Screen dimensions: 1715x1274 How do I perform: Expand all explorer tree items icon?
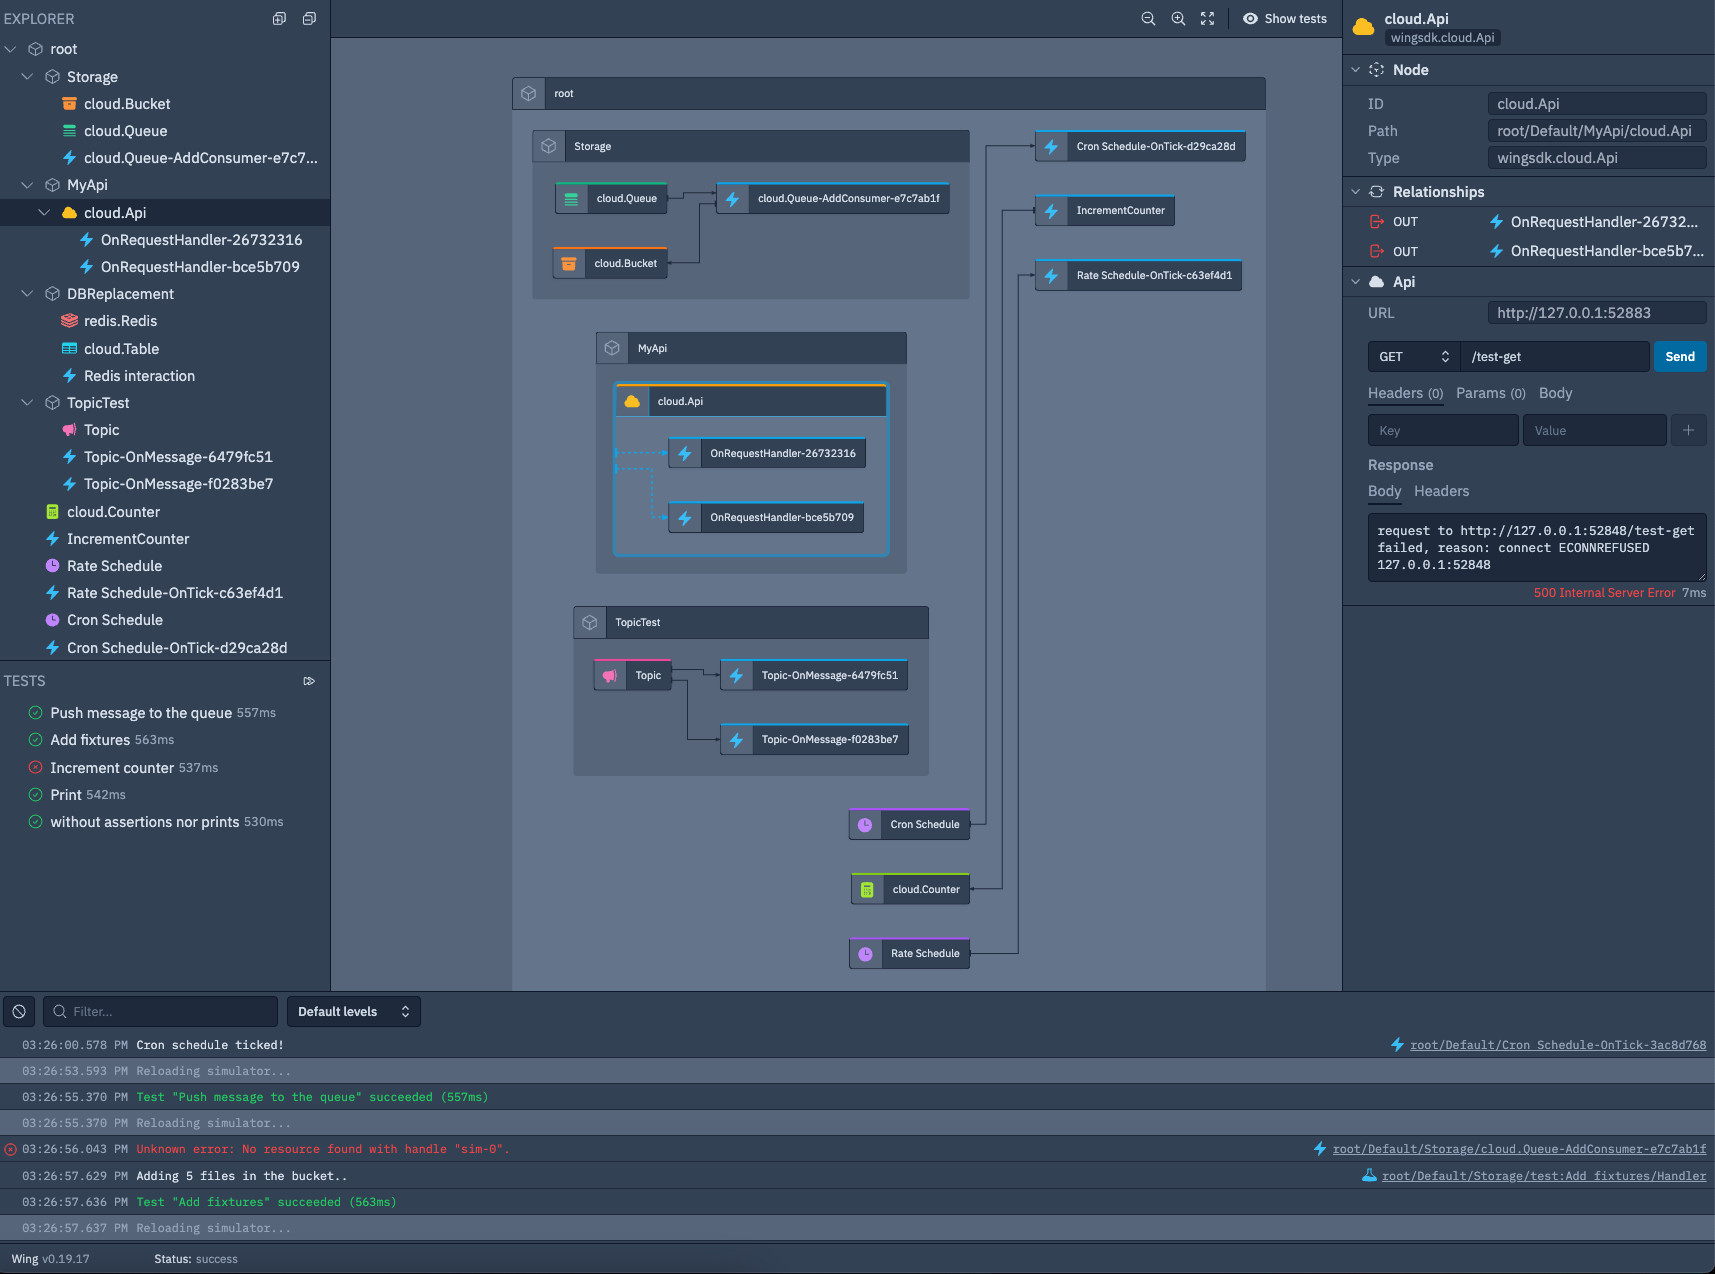click(x=279, y=19)
